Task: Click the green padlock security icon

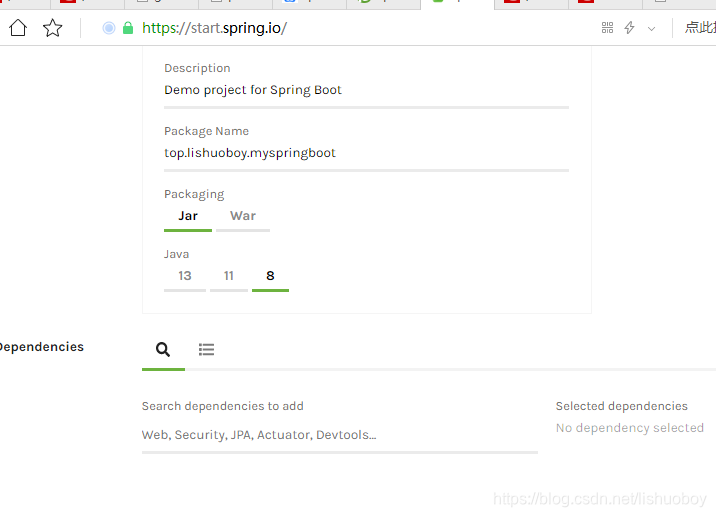Action: pos(128,28)
